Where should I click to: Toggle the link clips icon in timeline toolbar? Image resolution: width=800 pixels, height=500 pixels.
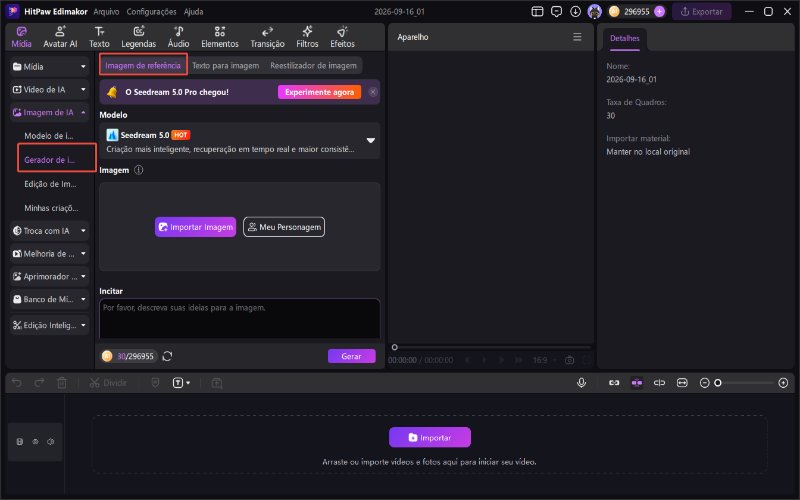tap(614, 383)
